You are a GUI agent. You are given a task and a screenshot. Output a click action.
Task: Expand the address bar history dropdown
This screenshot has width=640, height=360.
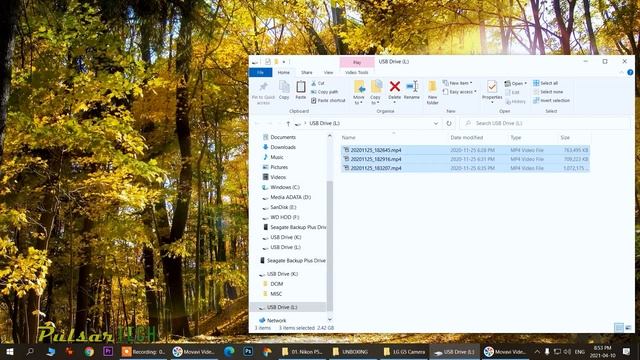pyautogui.click(x=436, y=123)
